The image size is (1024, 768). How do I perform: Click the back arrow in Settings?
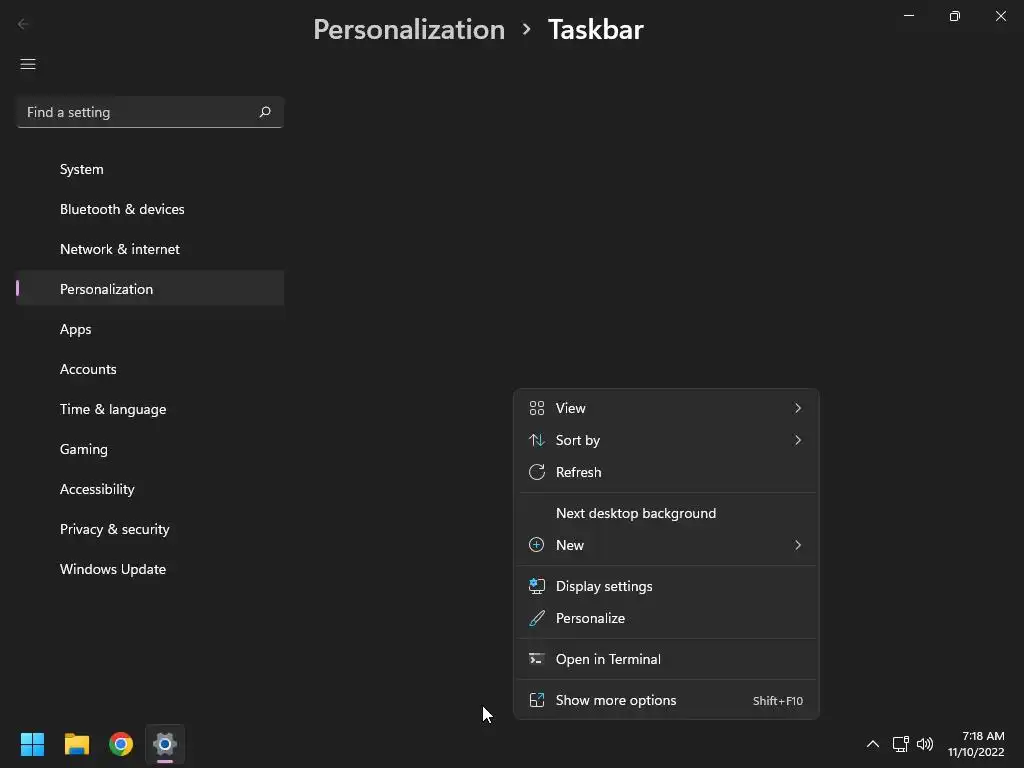coord(24,24)
